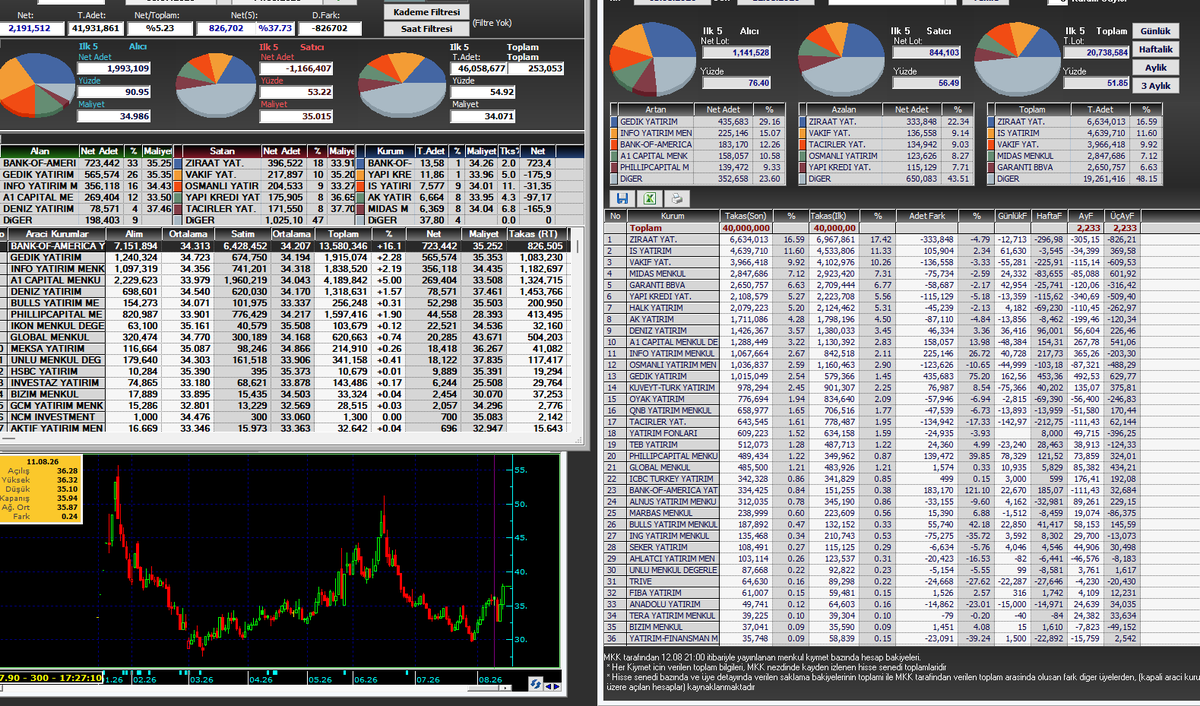The width and height of the screenshot is (1200, 706).
Task: Click green swatch beside OSMANLI YATIRIM in Azalan list
Action: pyautogui.click(x=800, y=155)
